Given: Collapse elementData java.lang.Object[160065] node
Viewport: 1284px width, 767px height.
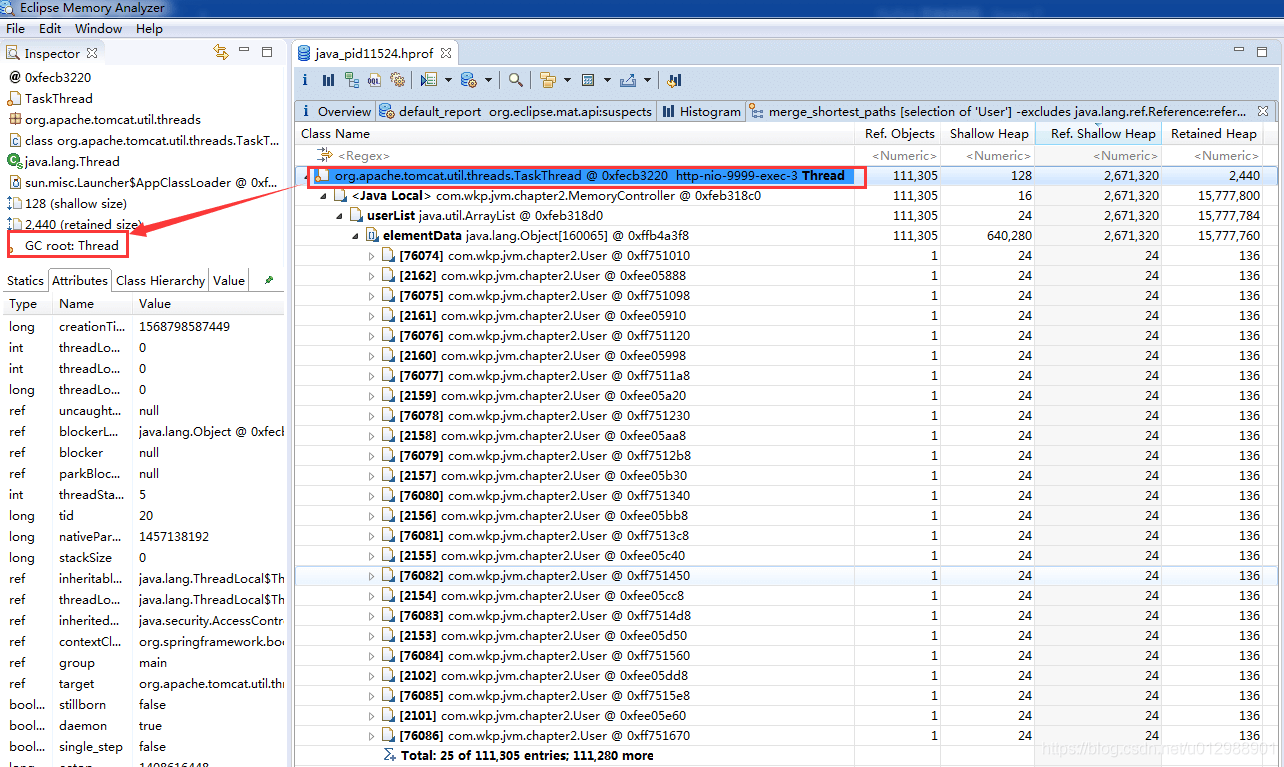Looking at the screenshot, I should (x=355, y=236).
